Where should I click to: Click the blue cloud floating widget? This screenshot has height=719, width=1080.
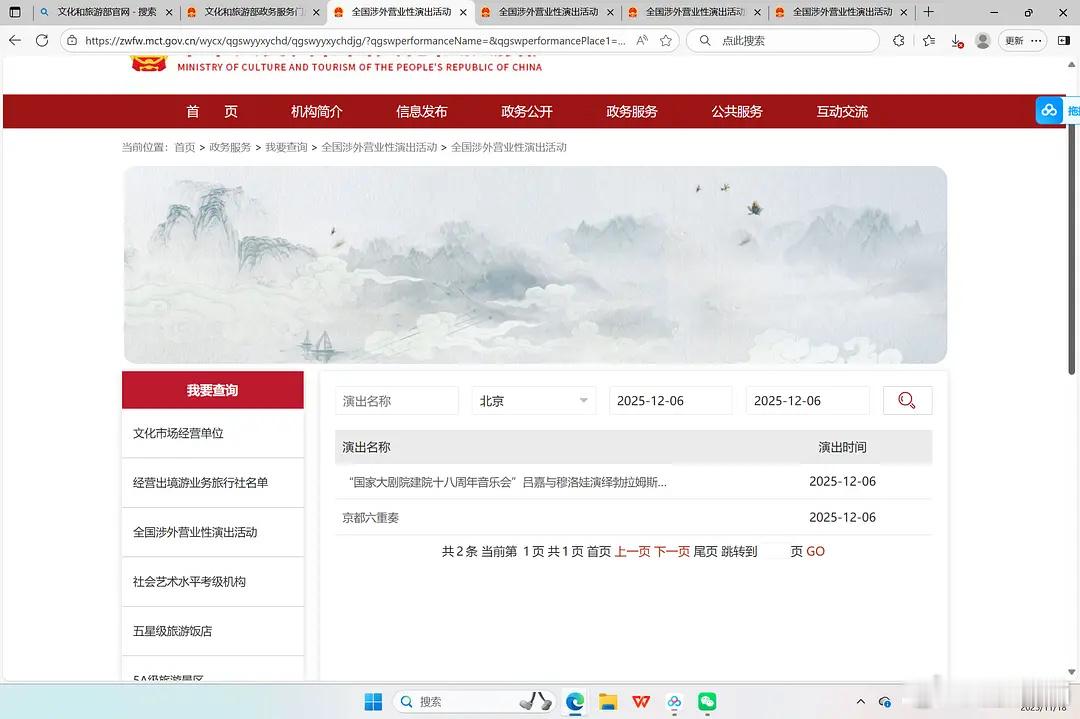[x=1049, y=110]
